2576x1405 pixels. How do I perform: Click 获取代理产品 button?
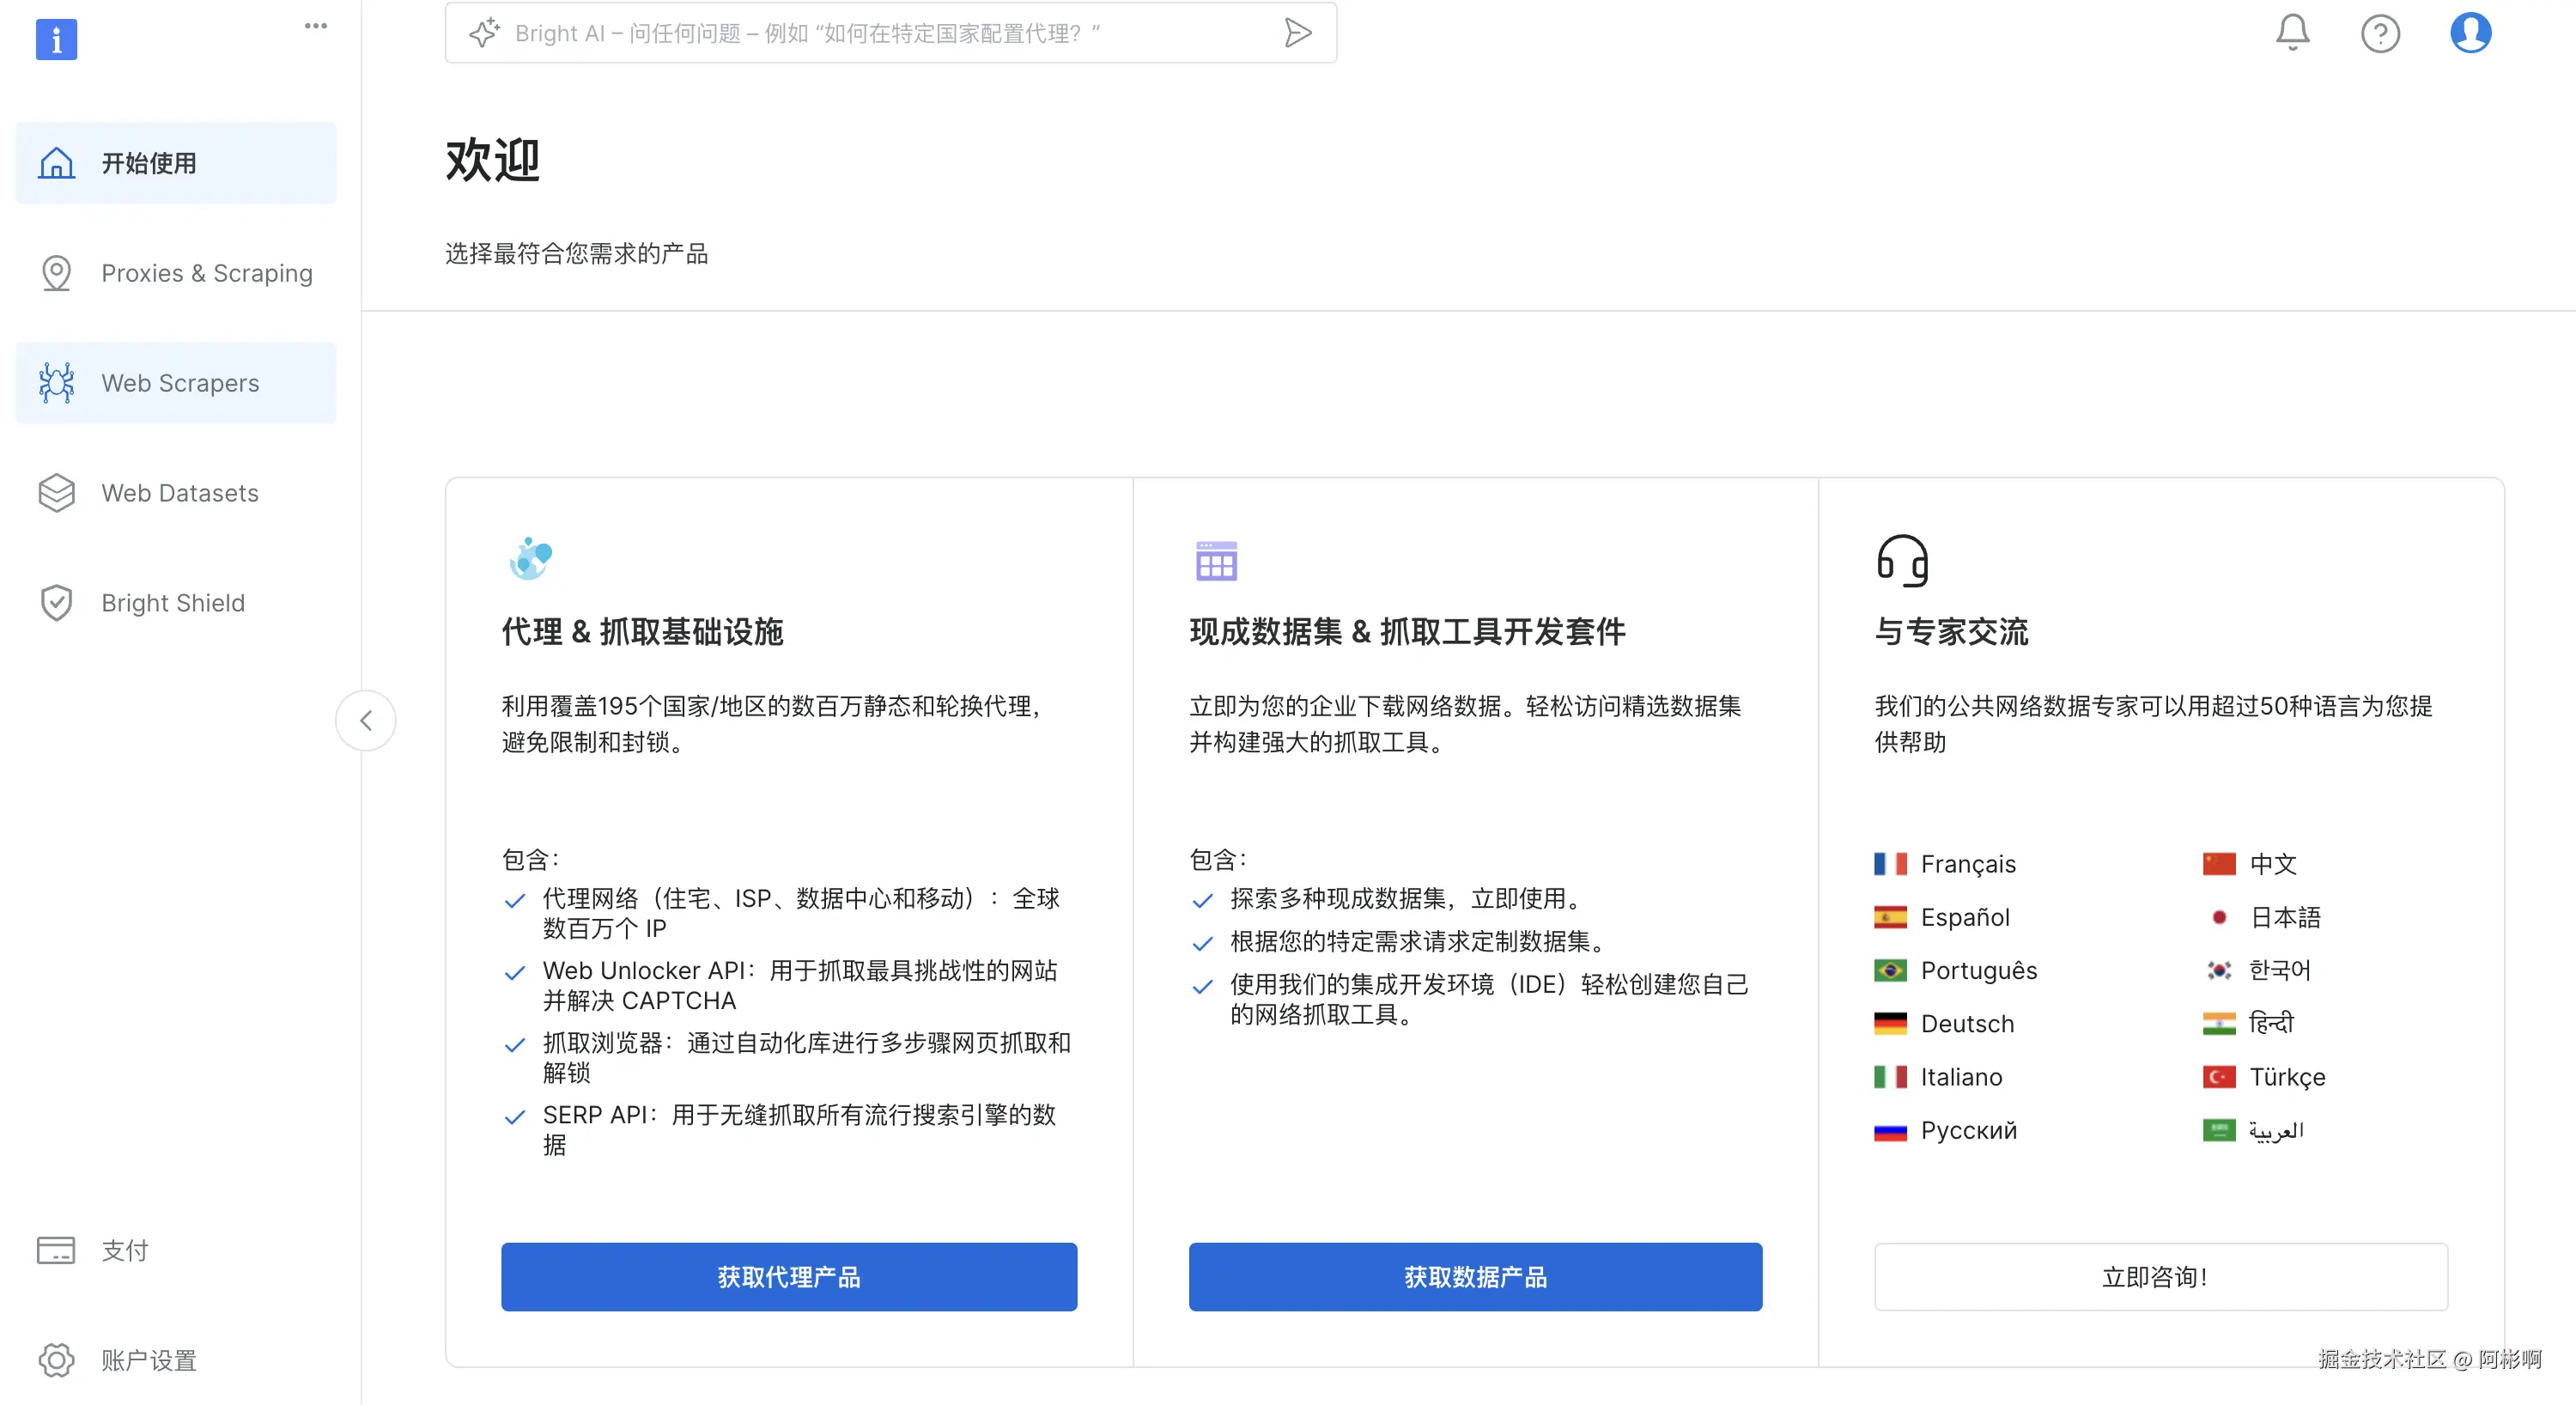[789, 1276]
